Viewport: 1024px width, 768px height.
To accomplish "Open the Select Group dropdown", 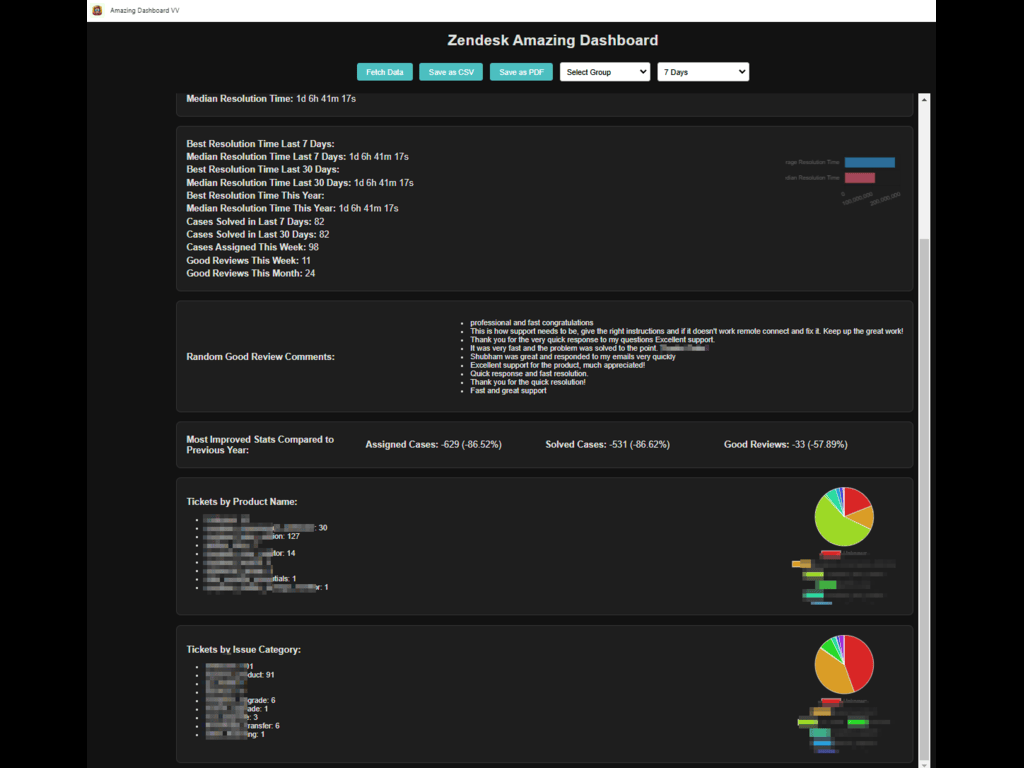I will click(605, 72).
